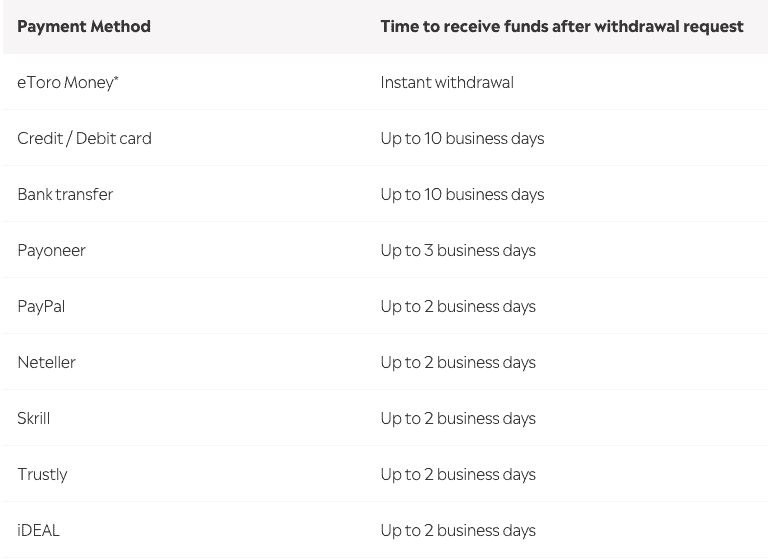Click the Payment Method column header

coord(84,26)
